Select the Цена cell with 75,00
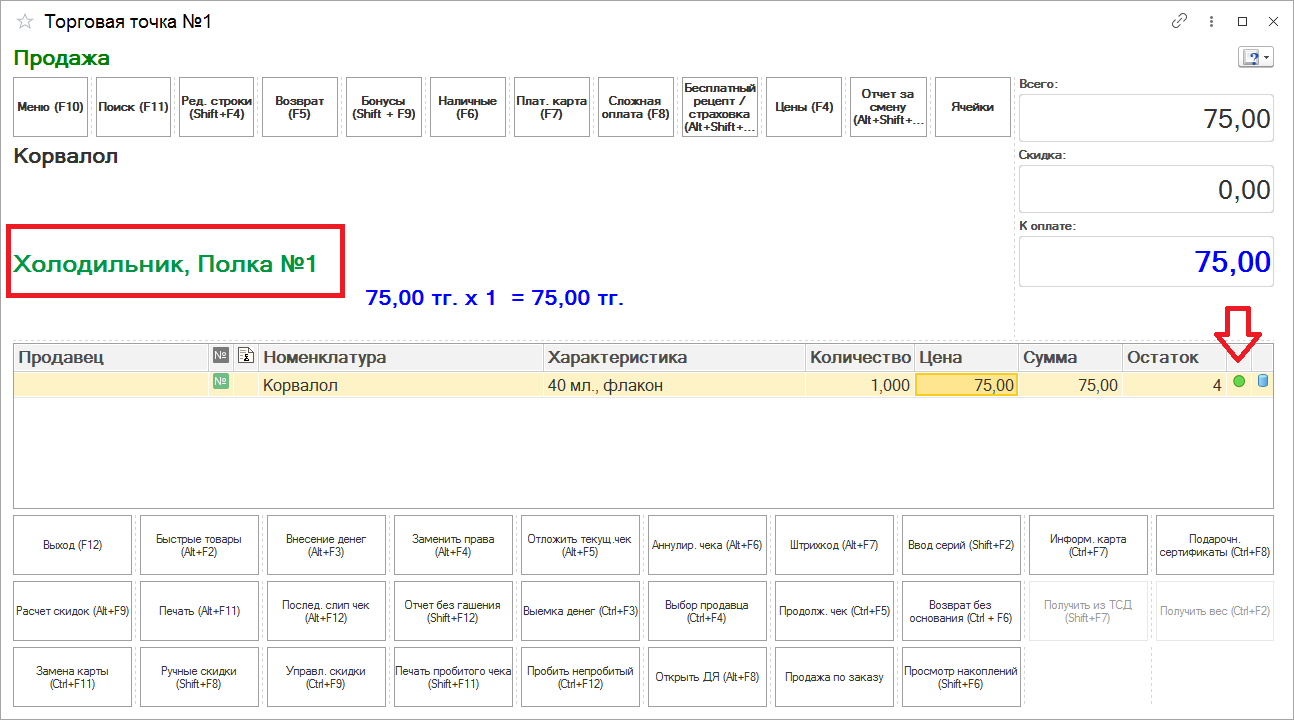This screenshot has height=720, width=1294. tap(966, 385)
